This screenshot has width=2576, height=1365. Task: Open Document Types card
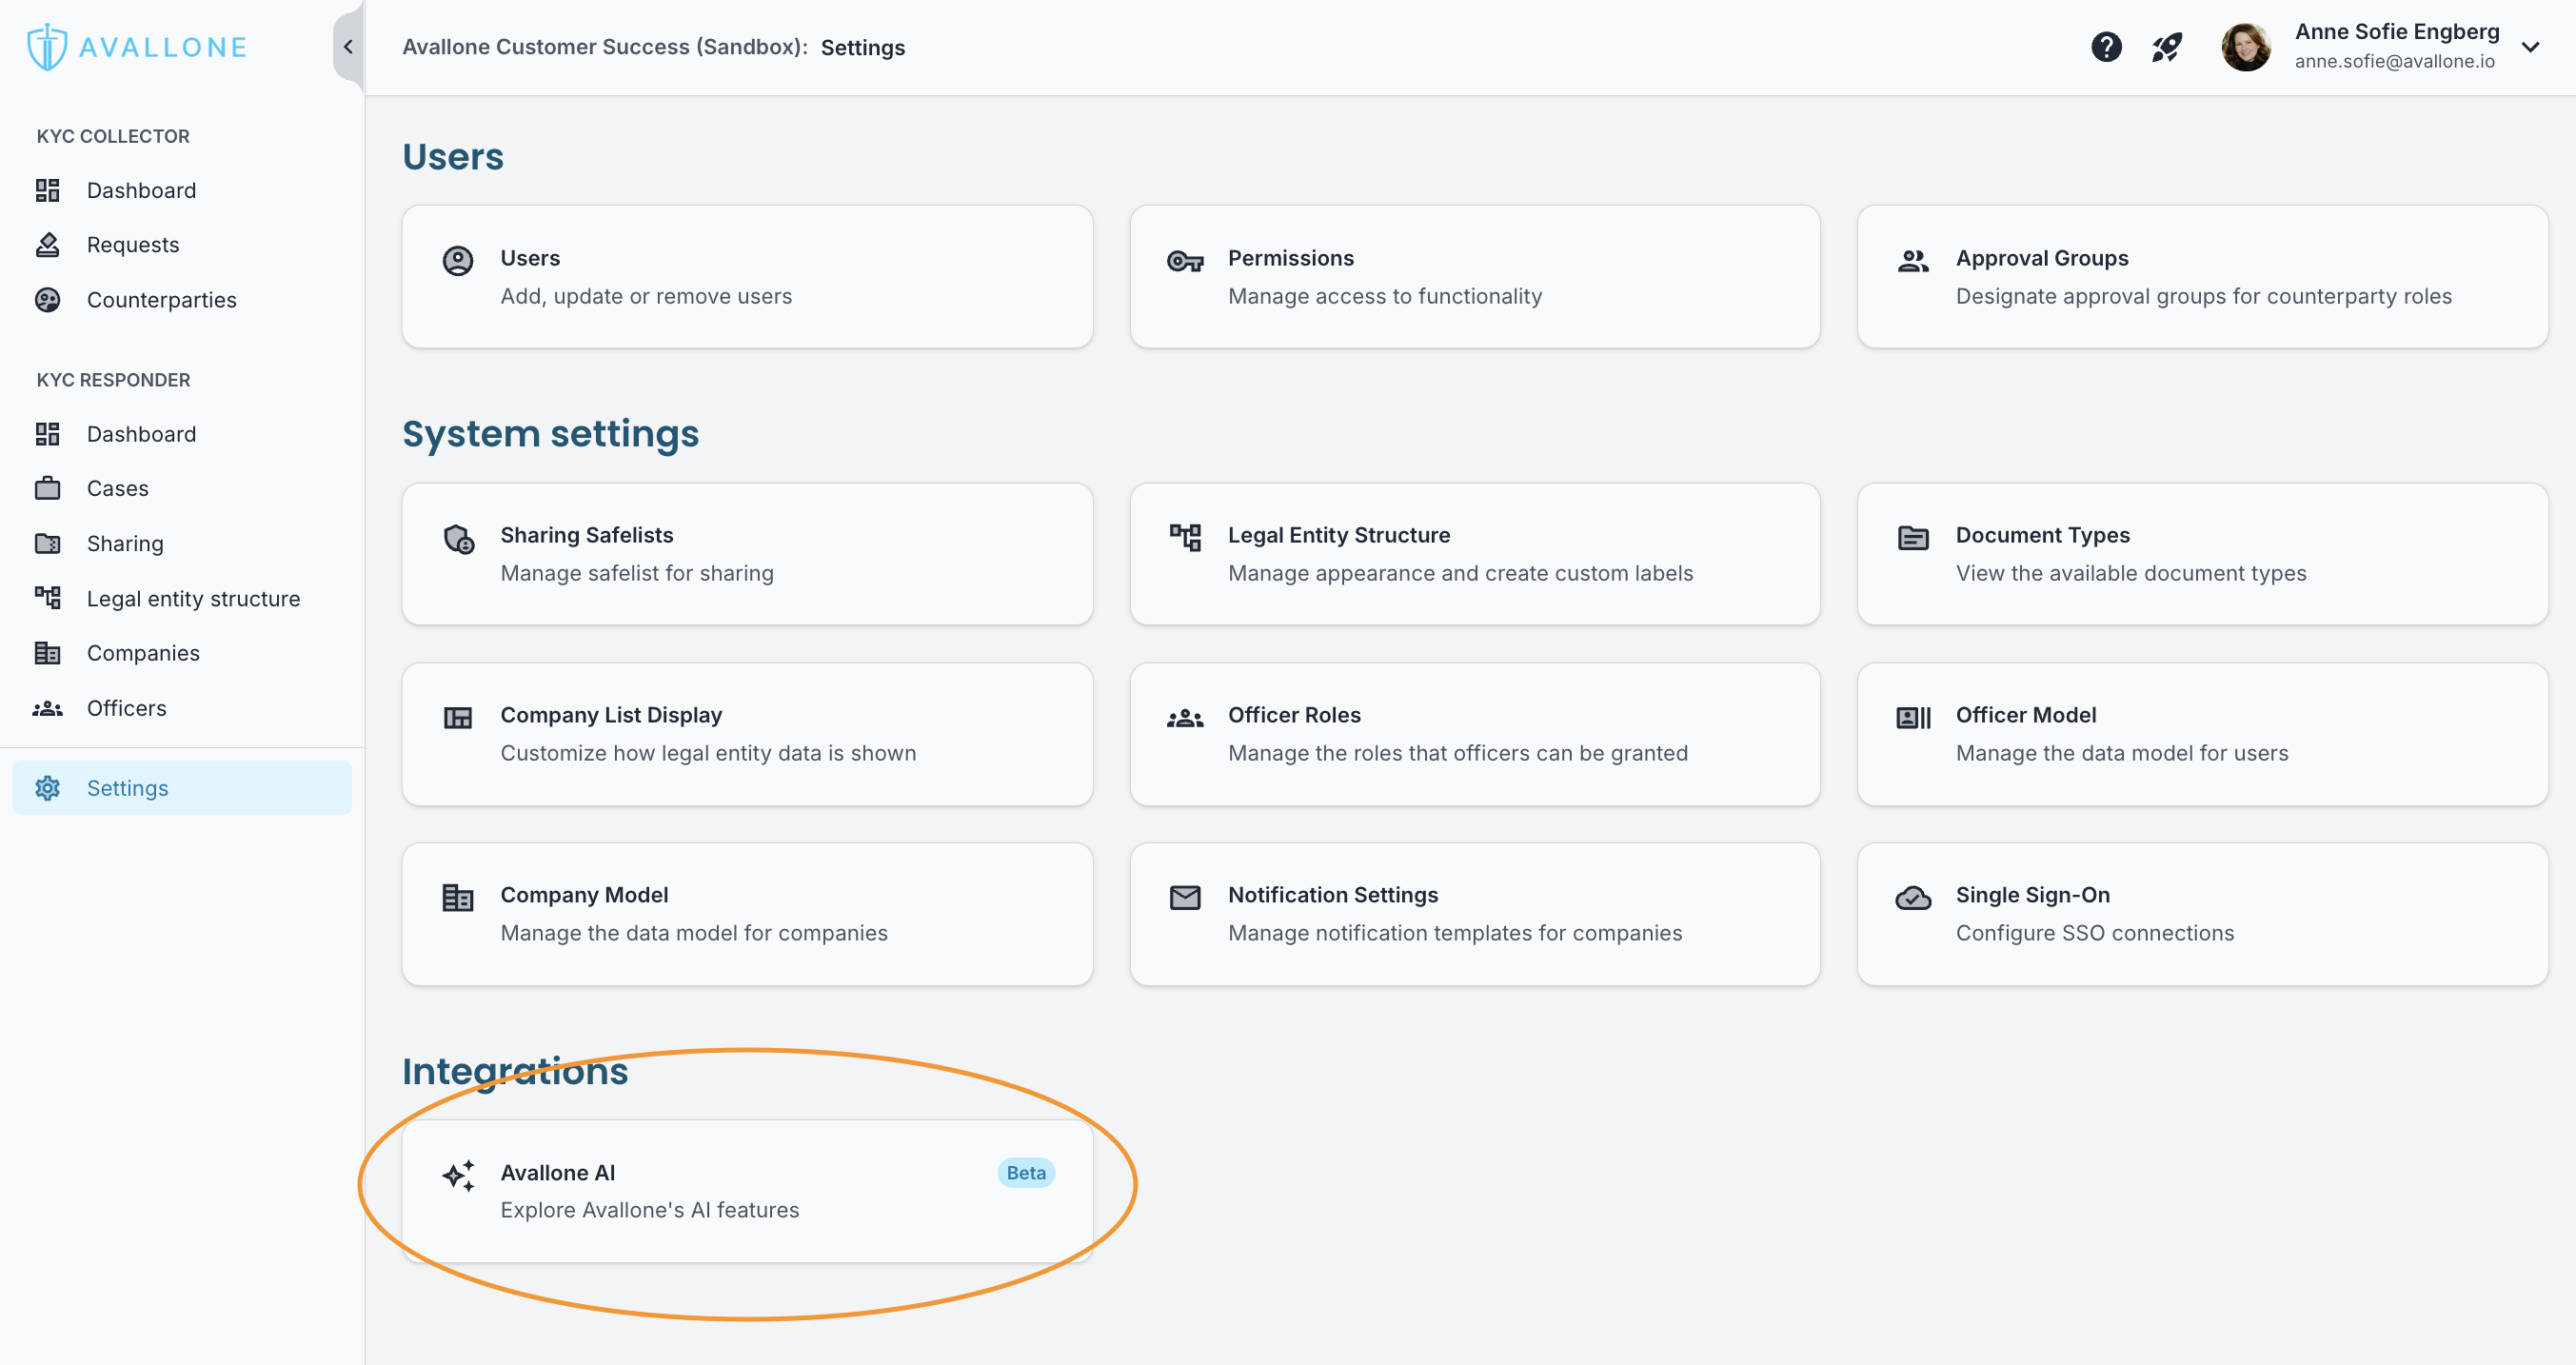2203,554
